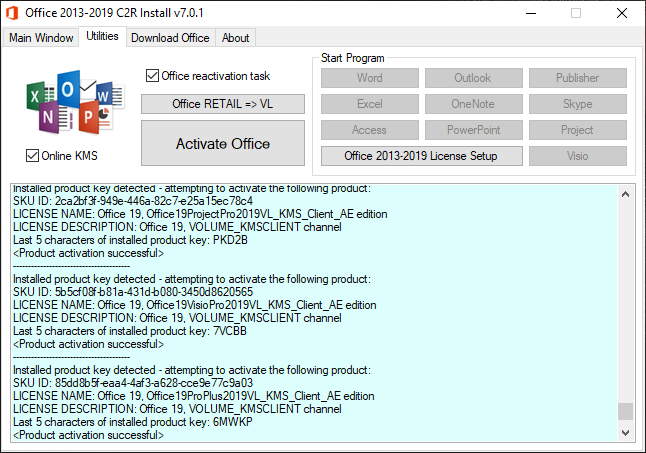646x453 pixels.
Task: Start Skype program button
Action: coord(578,104)
